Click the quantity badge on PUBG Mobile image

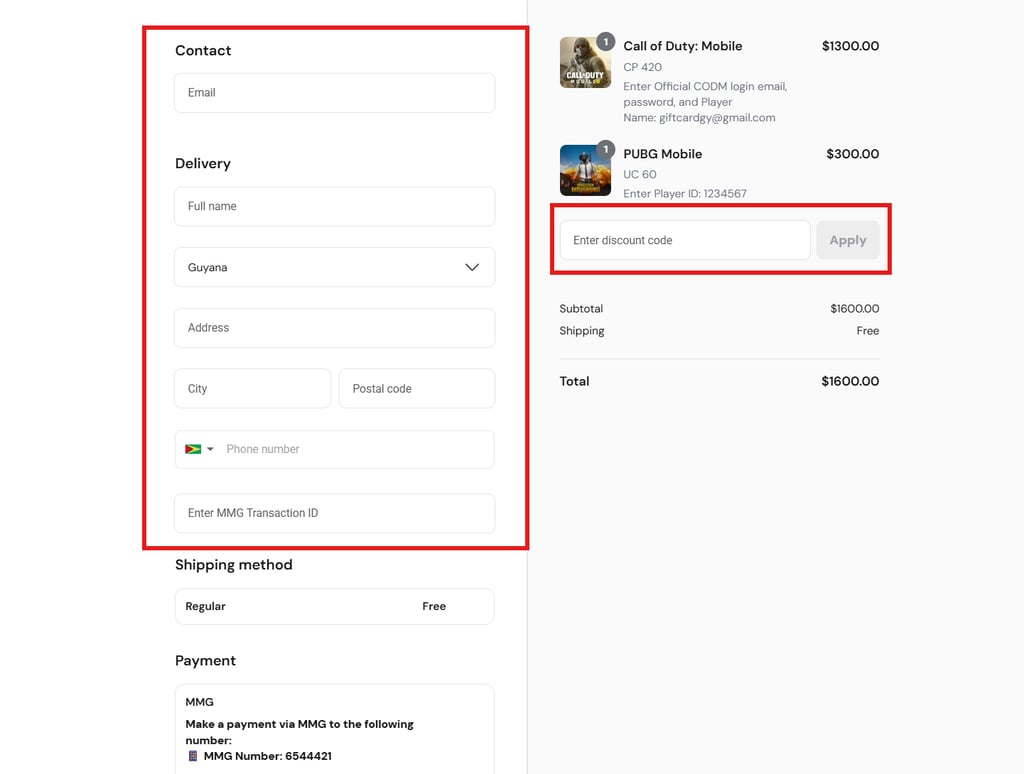point(605,150)
